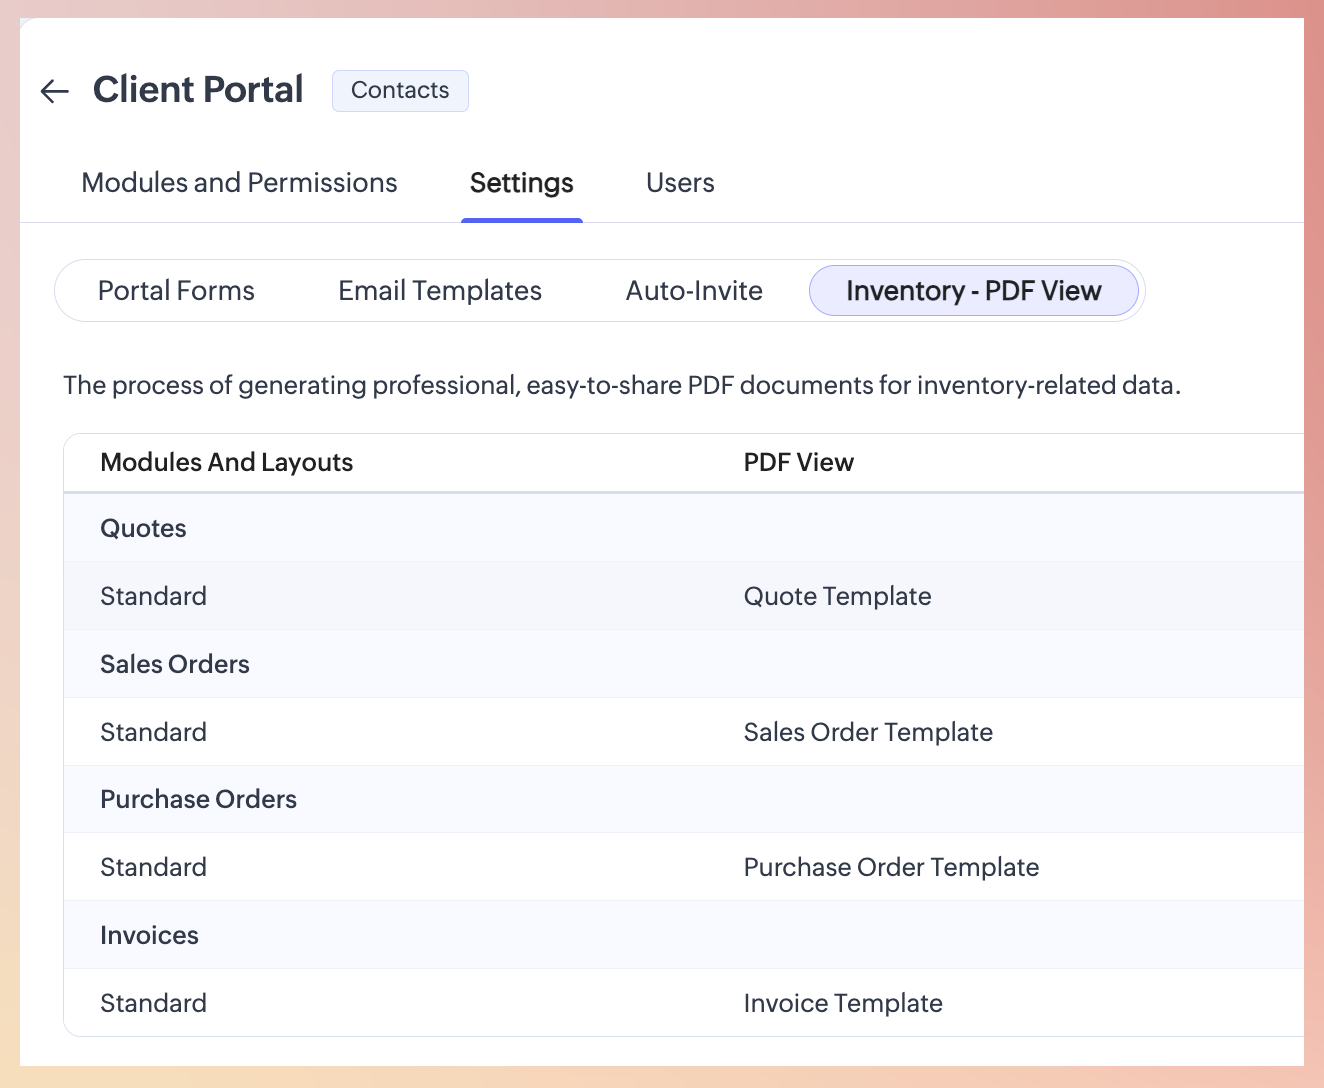Viewport: 1324px width, 1088px height.
Task: Select Standard layout under Purchase Orders
Action: click(x=154, y=867)
